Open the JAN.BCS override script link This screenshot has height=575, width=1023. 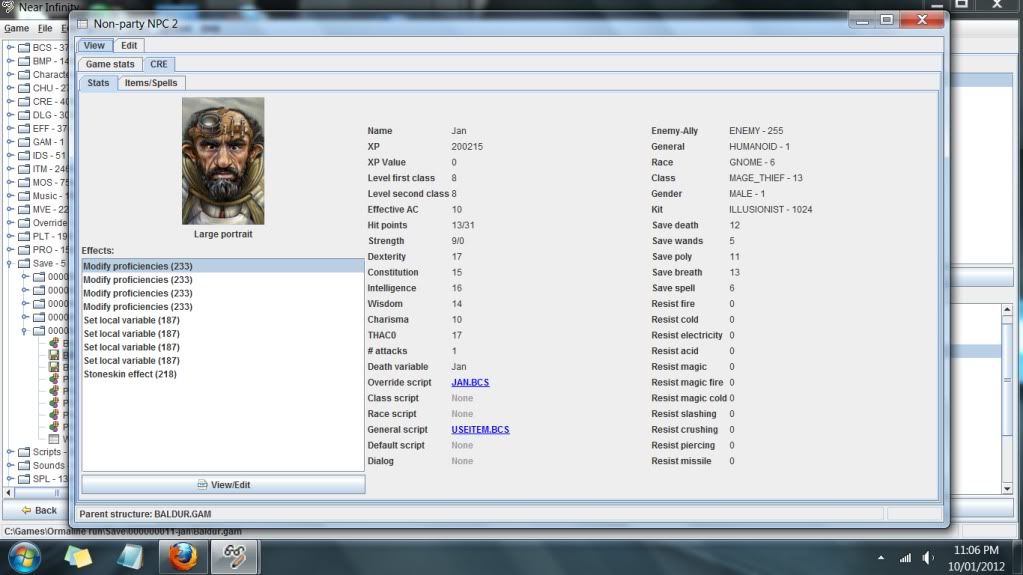click(470, 382)
